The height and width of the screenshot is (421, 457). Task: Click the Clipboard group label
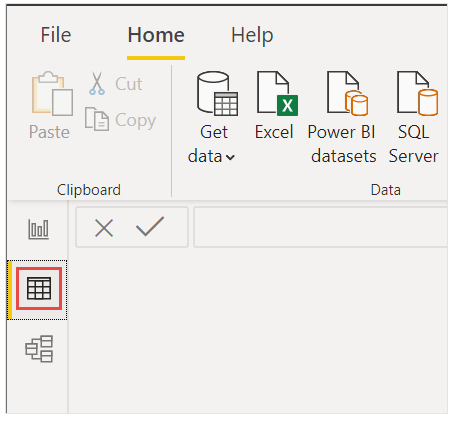[89, 190]
